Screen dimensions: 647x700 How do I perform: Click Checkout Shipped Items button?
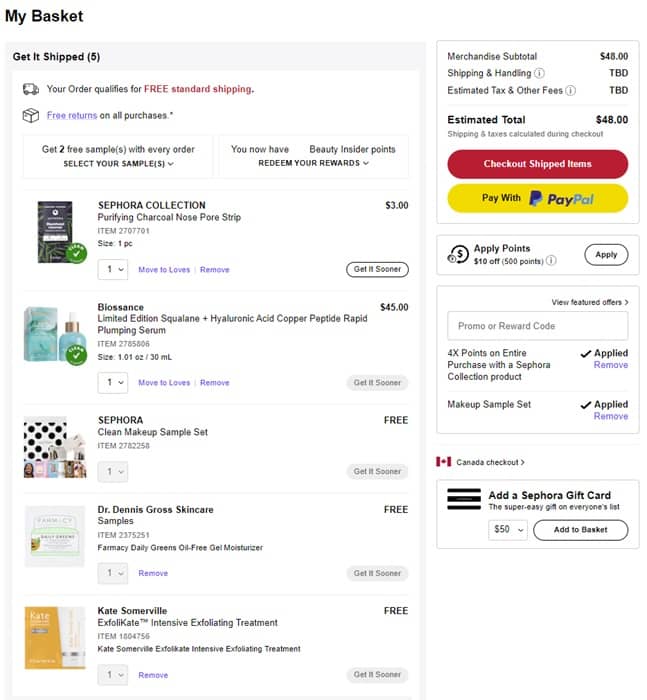click(x=537, y=164)
